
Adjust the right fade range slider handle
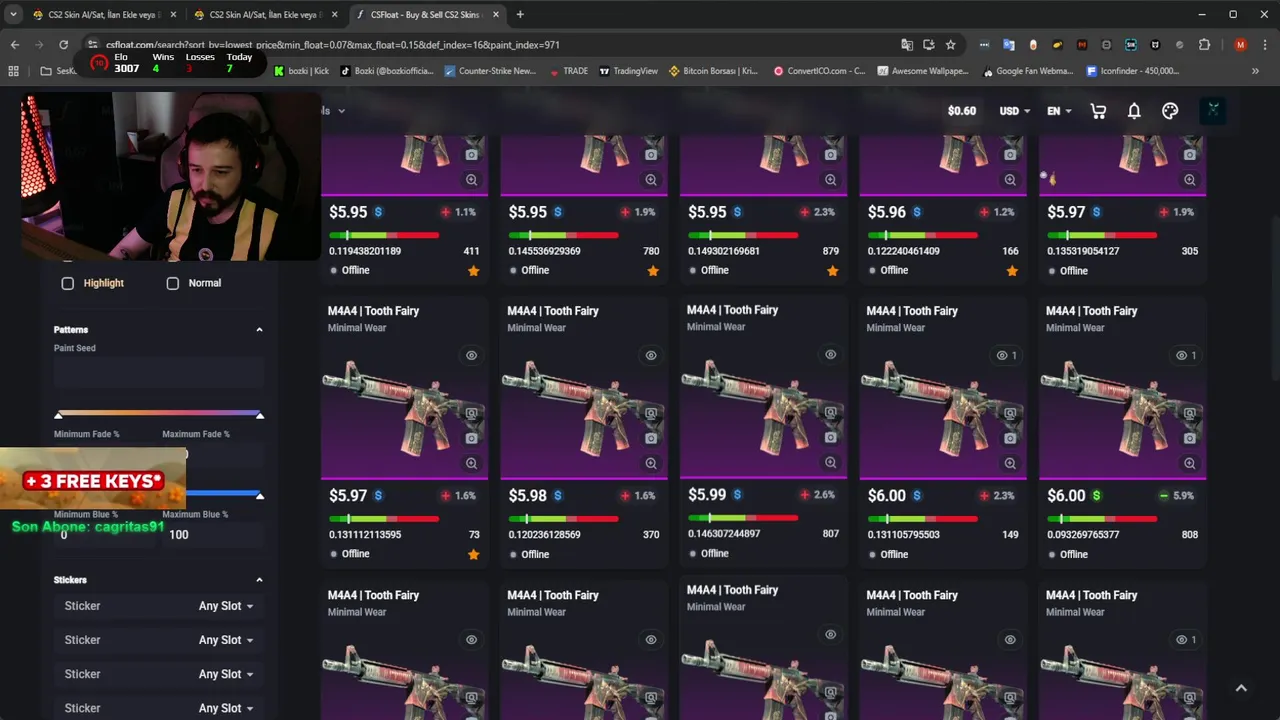(x=259, y=414)
